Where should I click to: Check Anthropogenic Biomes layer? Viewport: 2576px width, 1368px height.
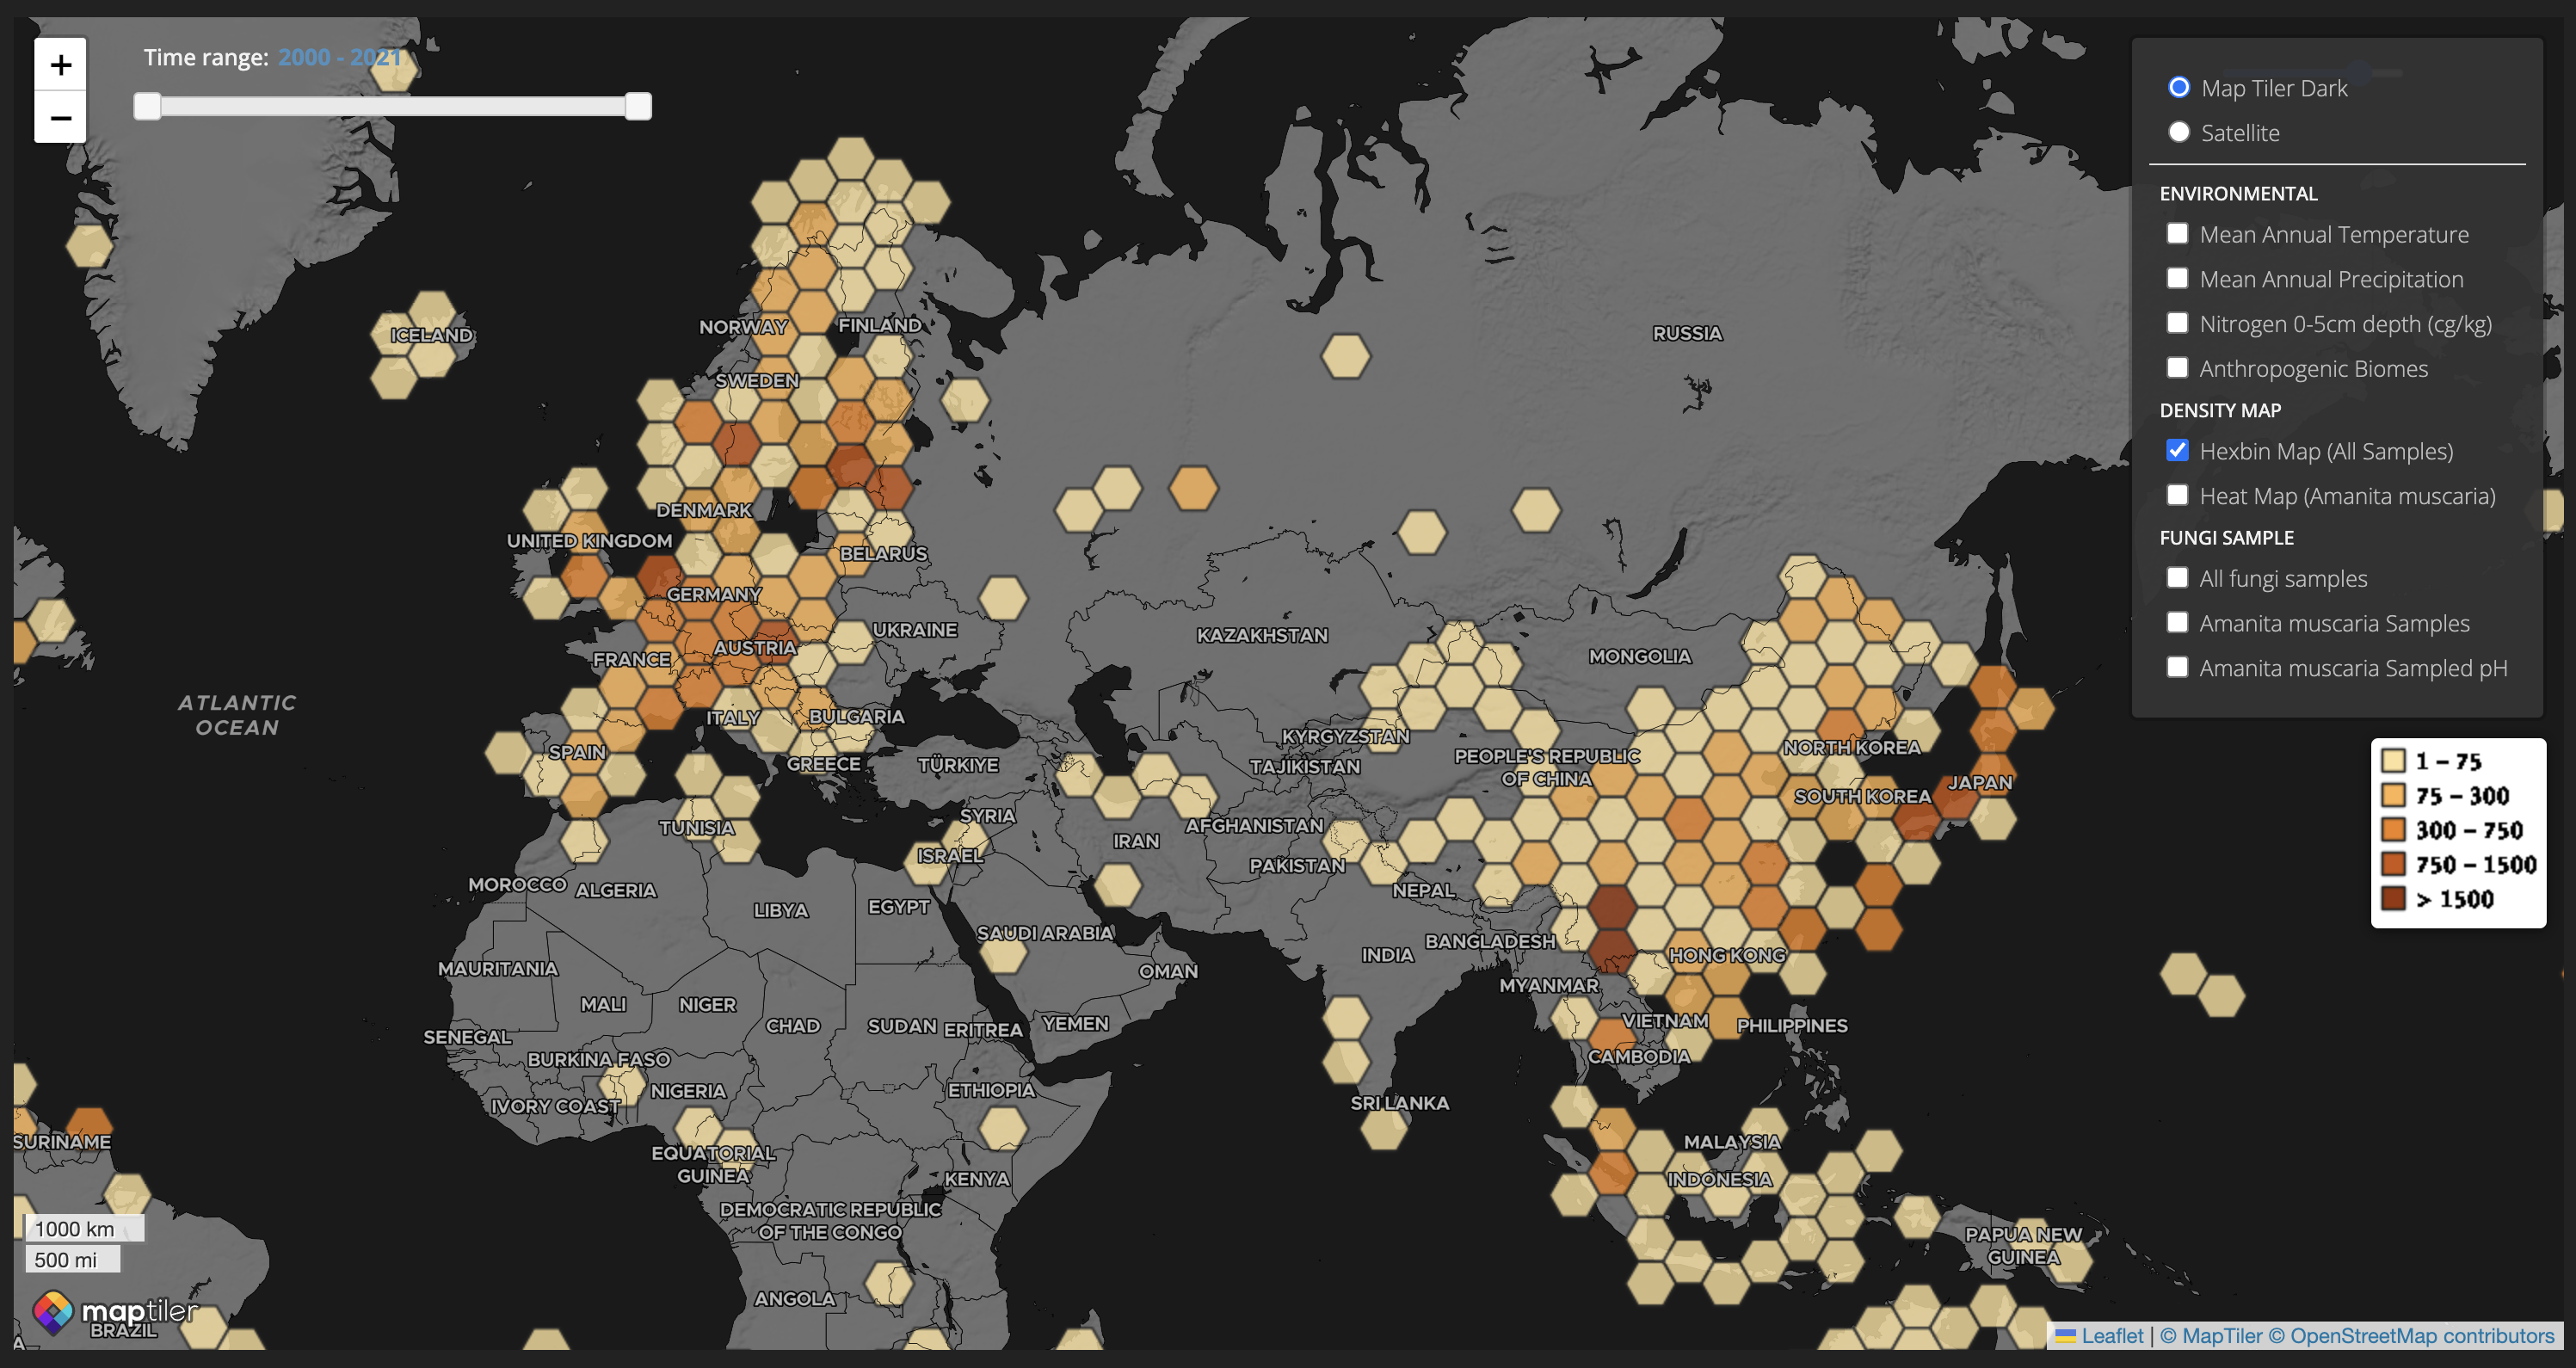2177,368
